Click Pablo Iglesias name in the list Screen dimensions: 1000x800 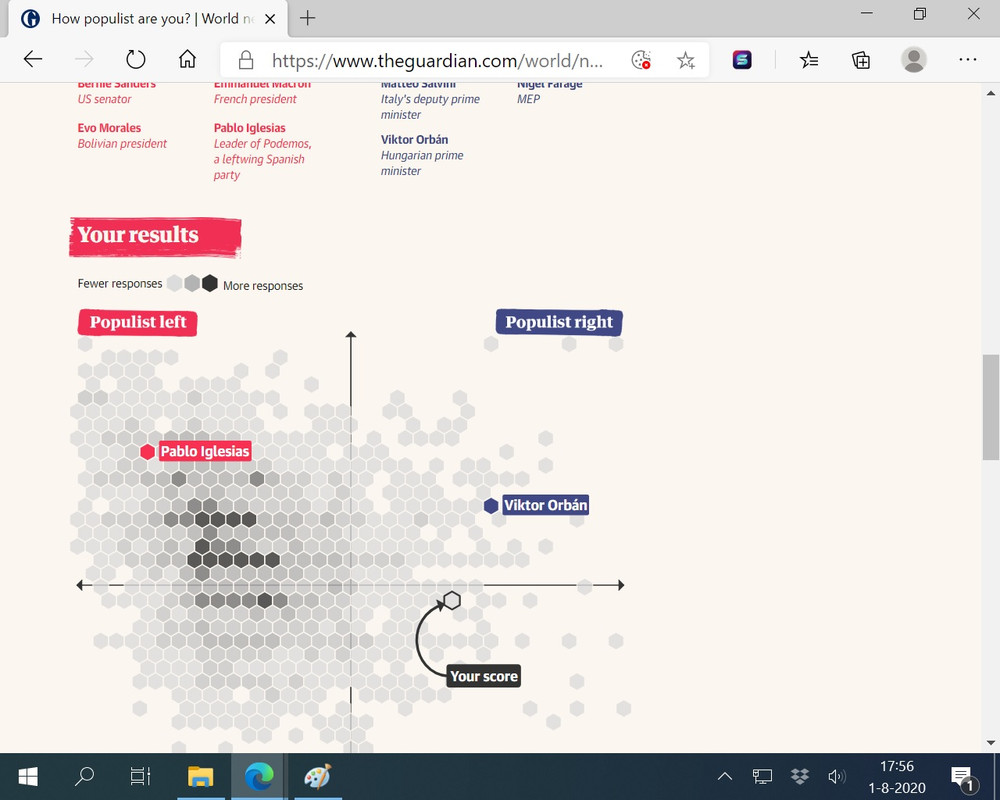click(x=249, y=128)
